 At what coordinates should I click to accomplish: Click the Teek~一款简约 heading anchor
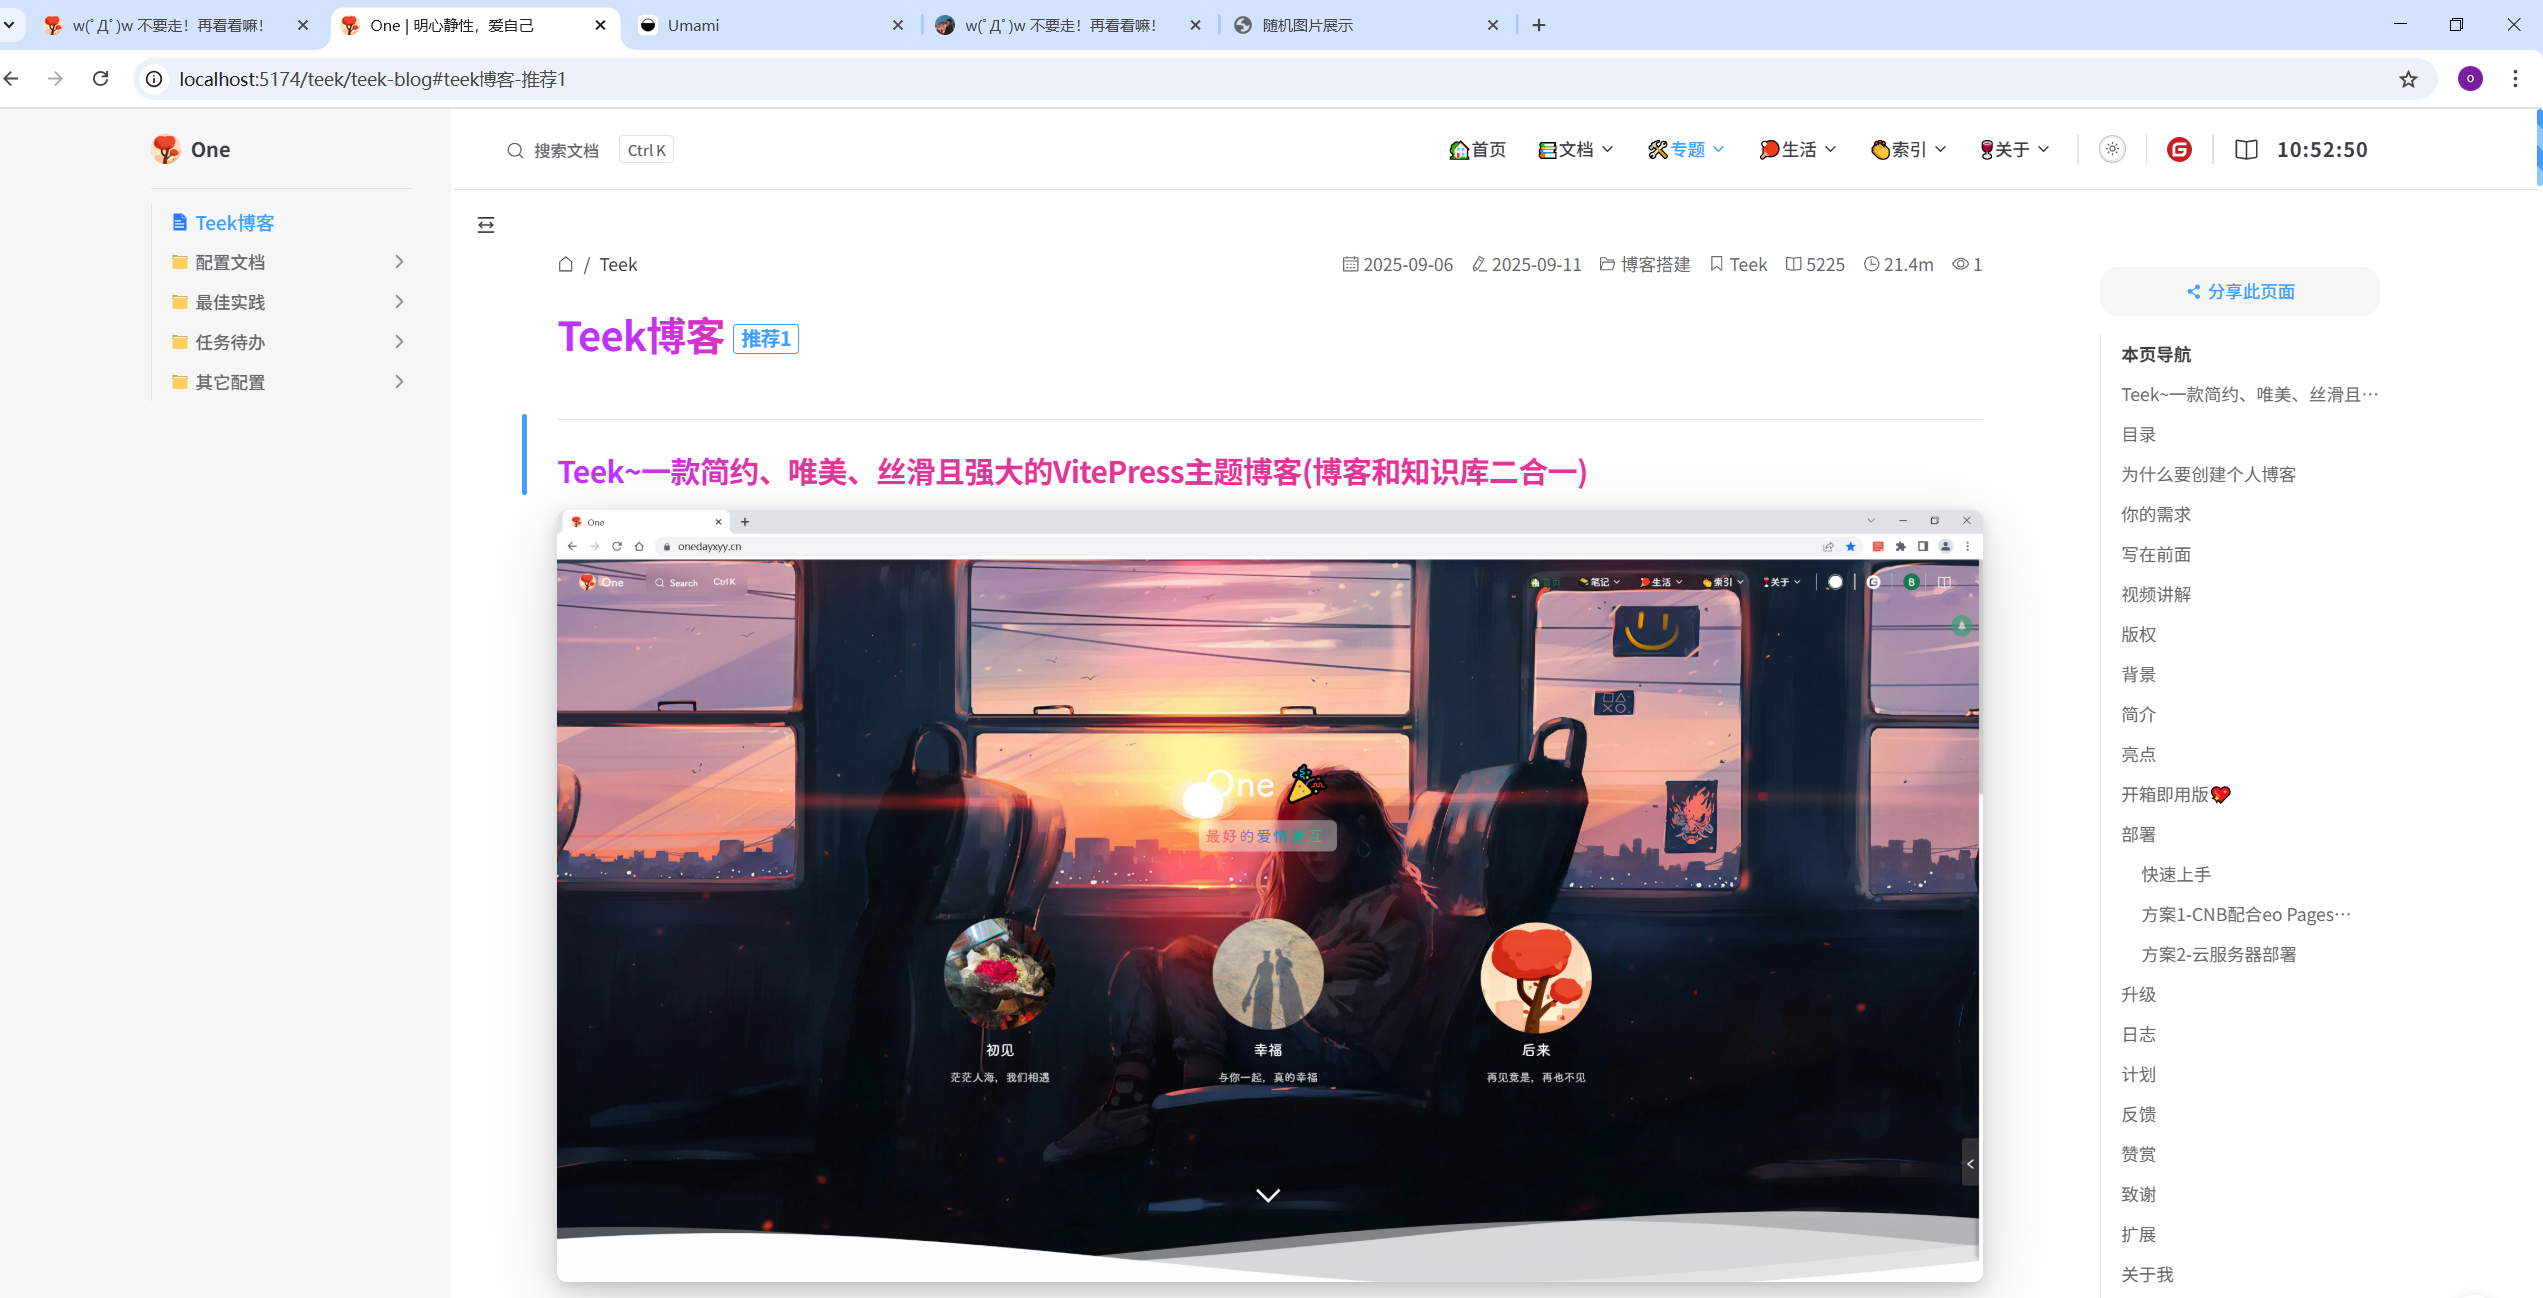click(1072, 471)
